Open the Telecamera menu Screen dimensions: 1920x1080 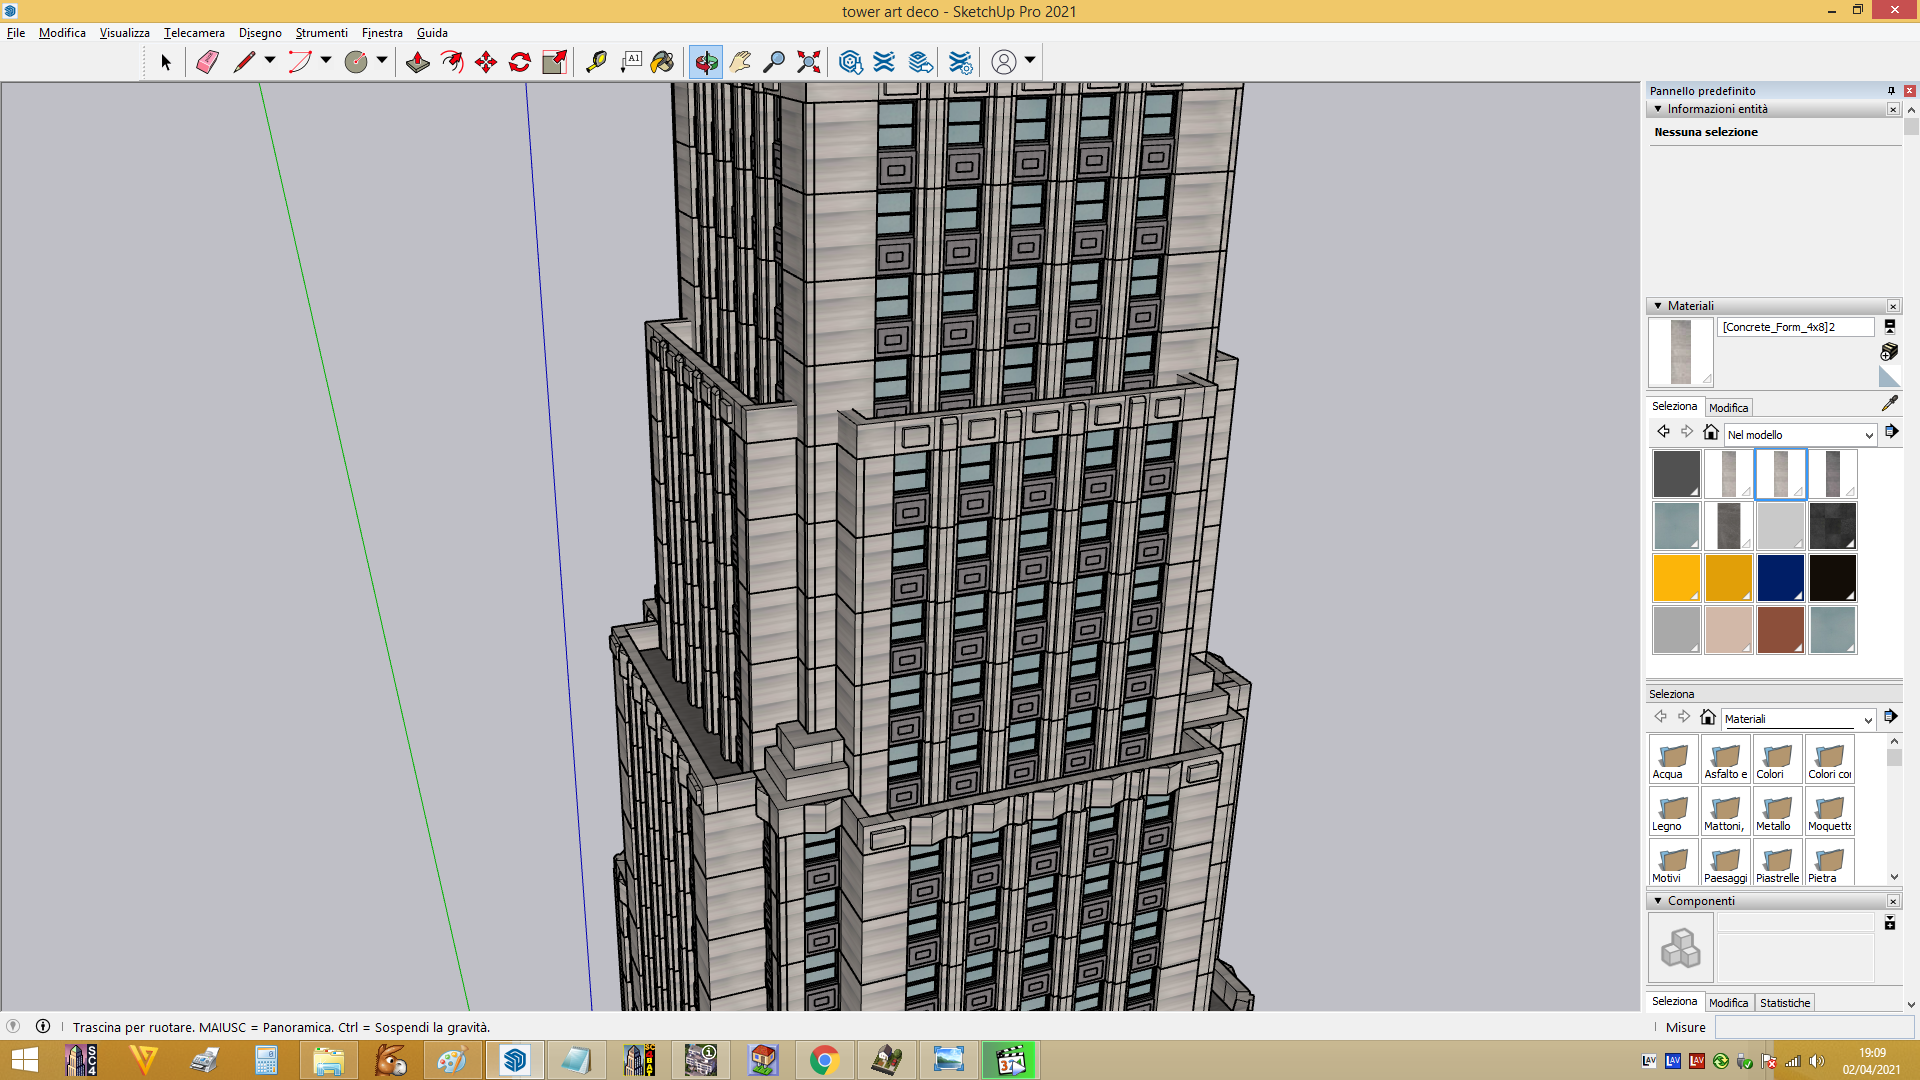tap(194, 33)
